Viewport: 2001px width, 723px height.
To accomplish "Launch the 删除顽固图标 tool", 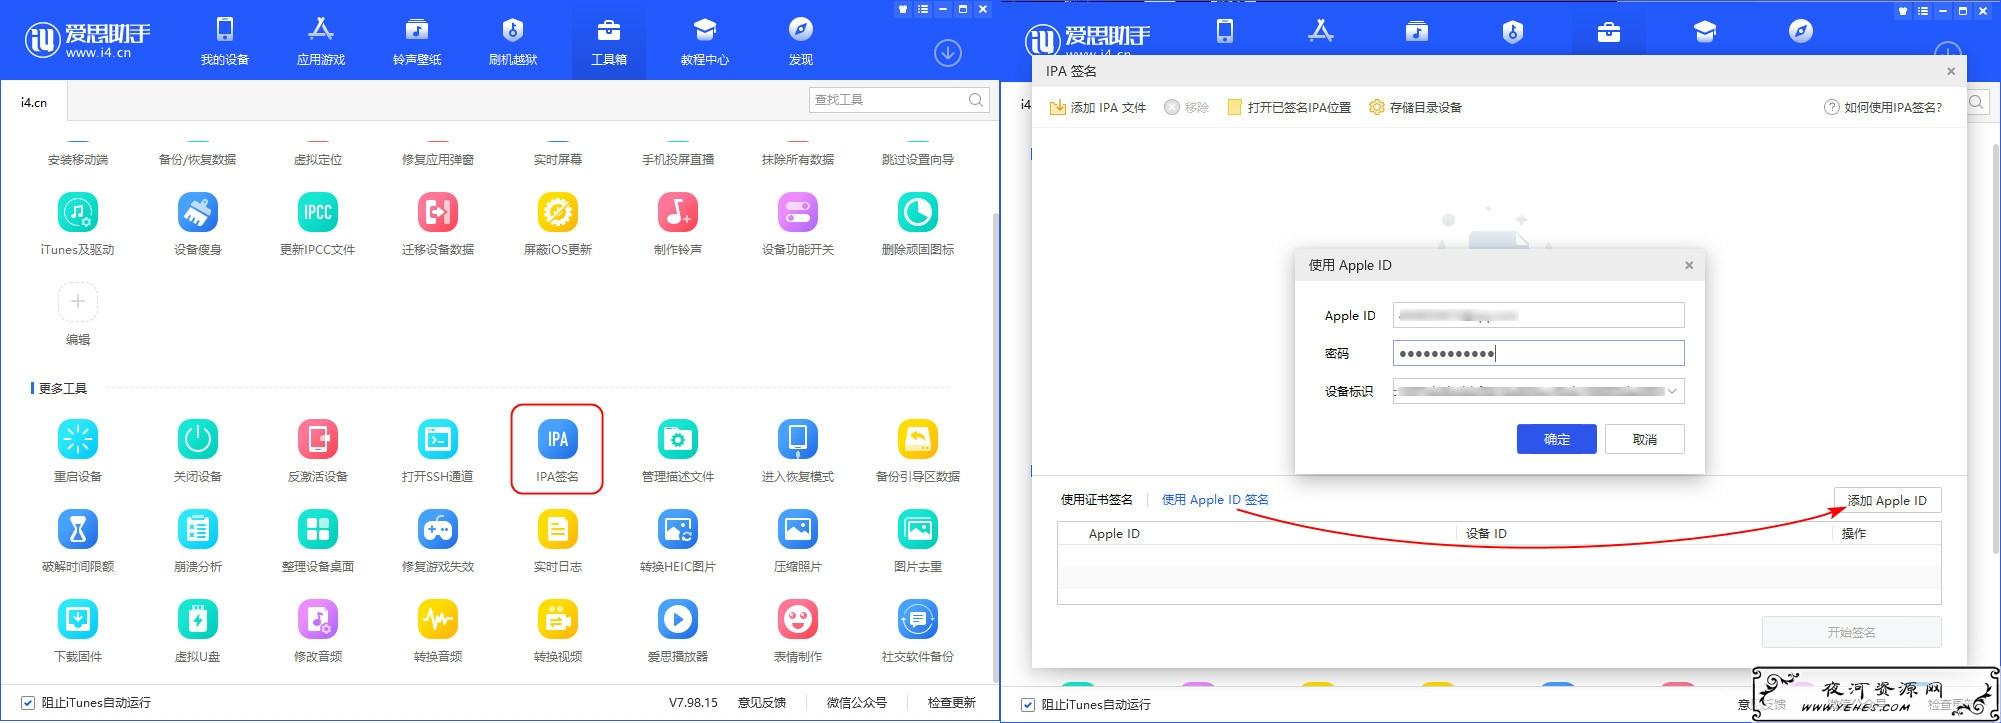I will pyautogui.click(x=918, y=212).
